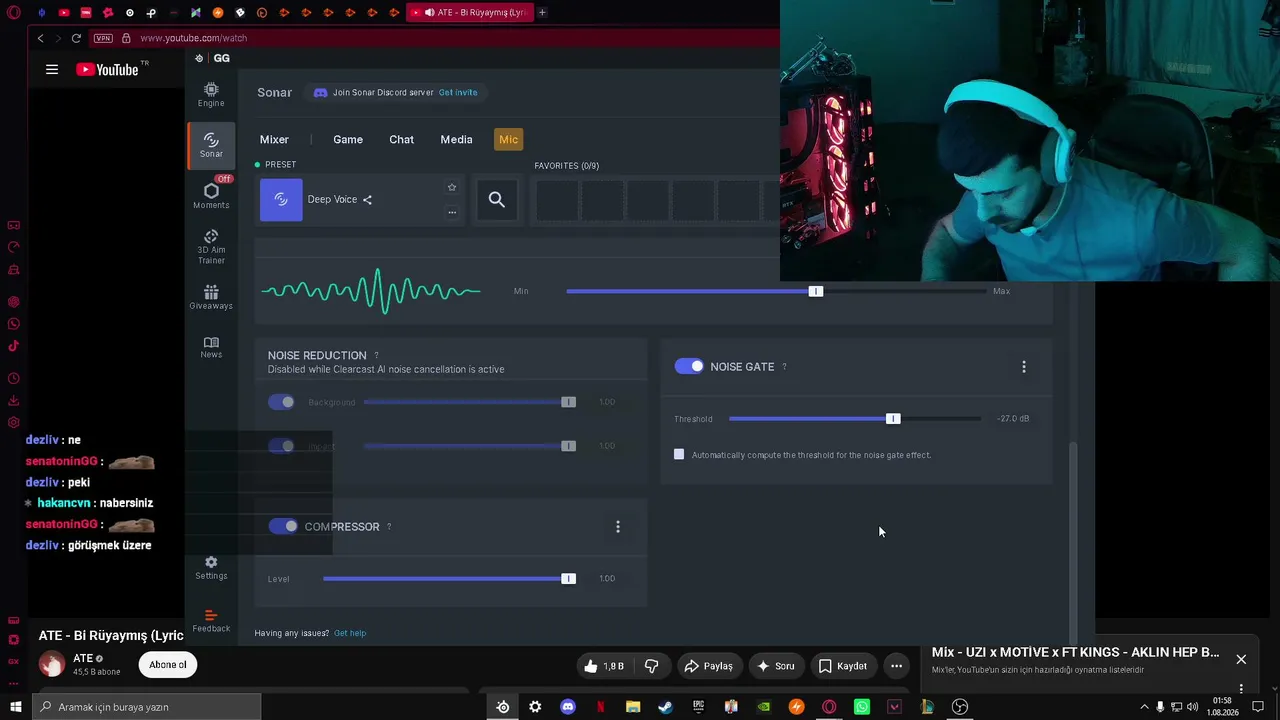
Task: Open GG Settings from the sidebar
Action: tap(211, 568)
